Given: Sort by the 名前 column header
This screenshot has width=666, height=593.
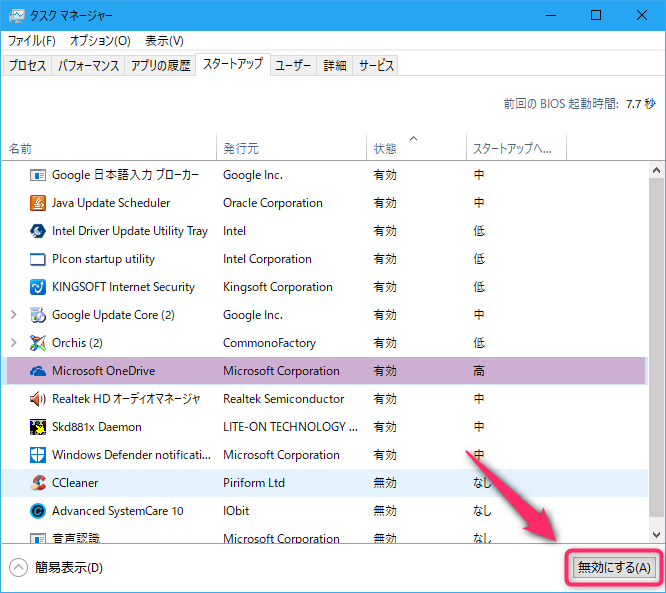Looking at the screenshot, I should tap(110, 148).
